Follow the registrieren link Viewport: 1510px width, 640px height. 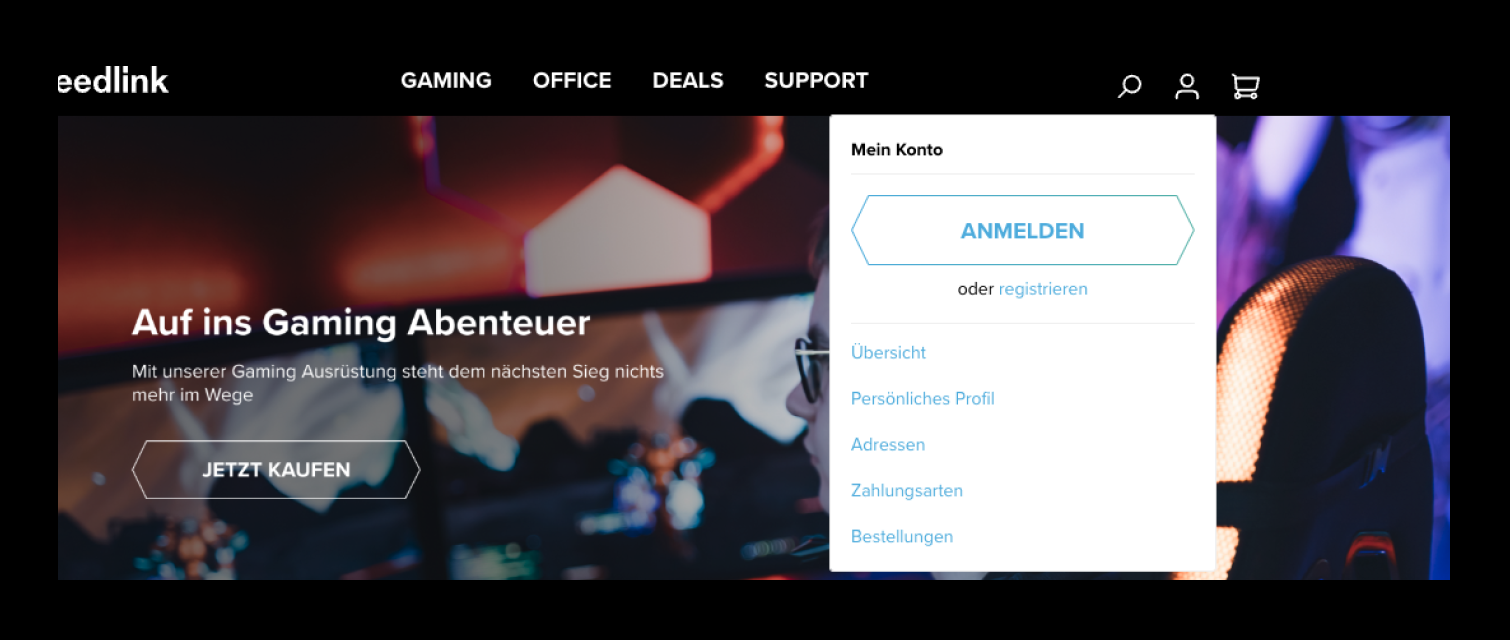coord(1043,289)
